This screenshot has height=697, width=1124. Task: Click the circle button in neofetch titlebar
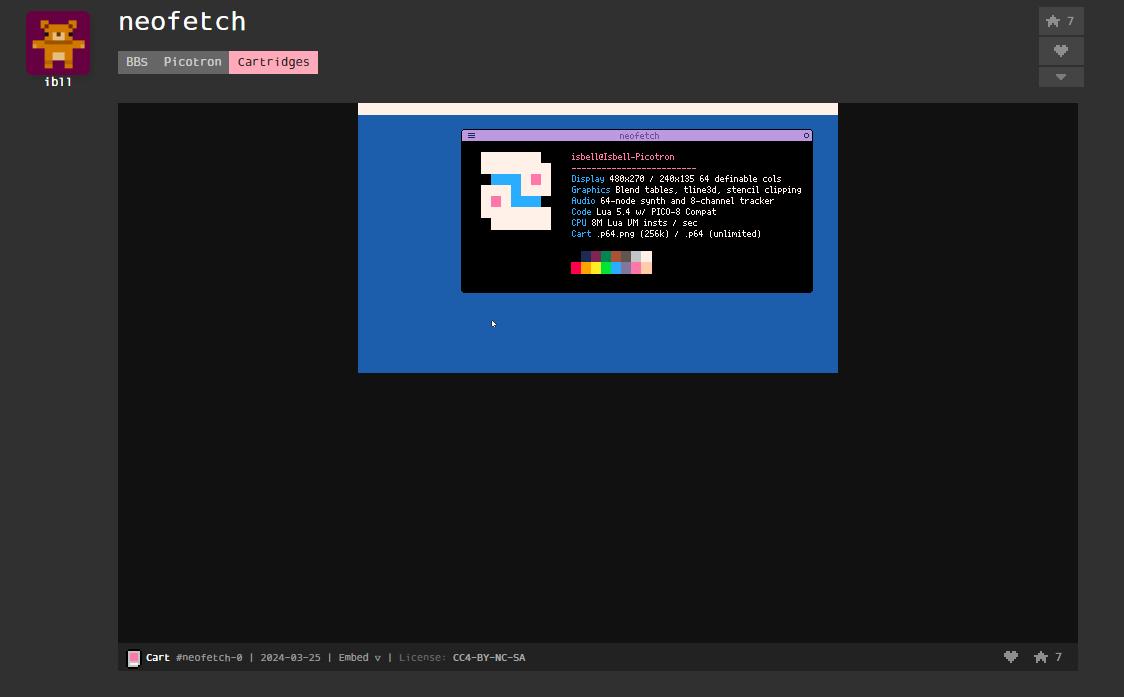806,136
